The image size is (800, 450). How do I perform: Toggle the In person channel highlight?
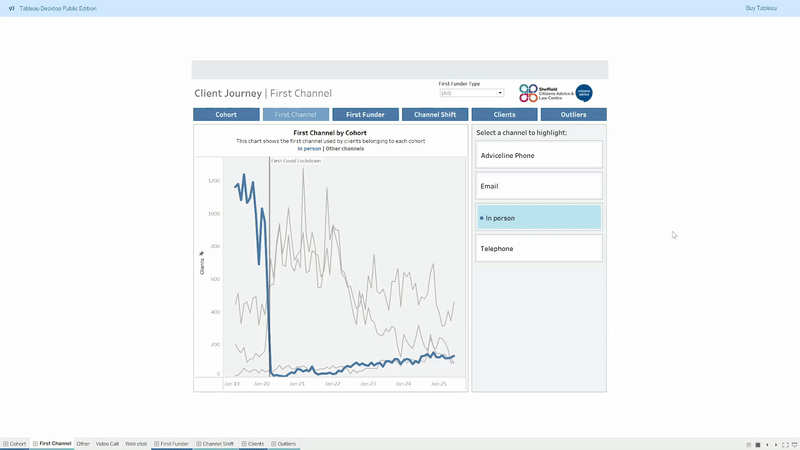pos(539,217)
